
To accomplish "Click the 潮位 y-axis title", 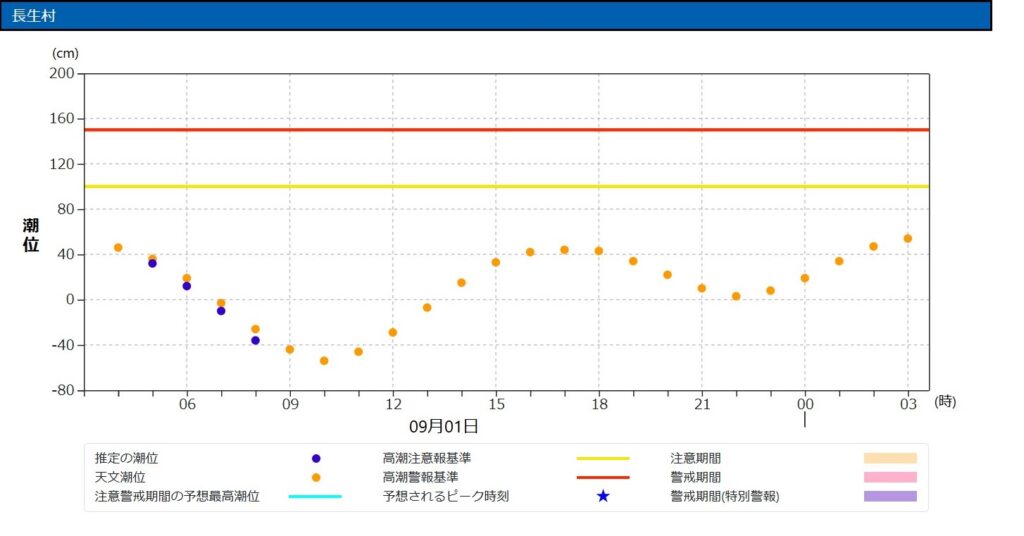I will click(x=31, y=235).
